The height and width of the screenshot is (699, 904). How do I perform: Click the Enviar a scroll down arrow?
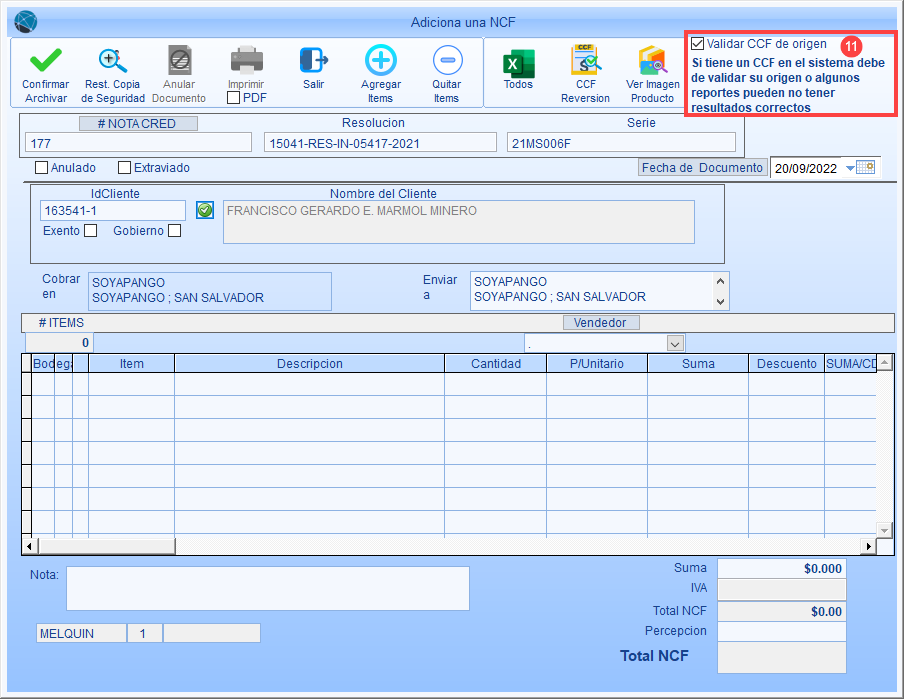coord(721,301)
